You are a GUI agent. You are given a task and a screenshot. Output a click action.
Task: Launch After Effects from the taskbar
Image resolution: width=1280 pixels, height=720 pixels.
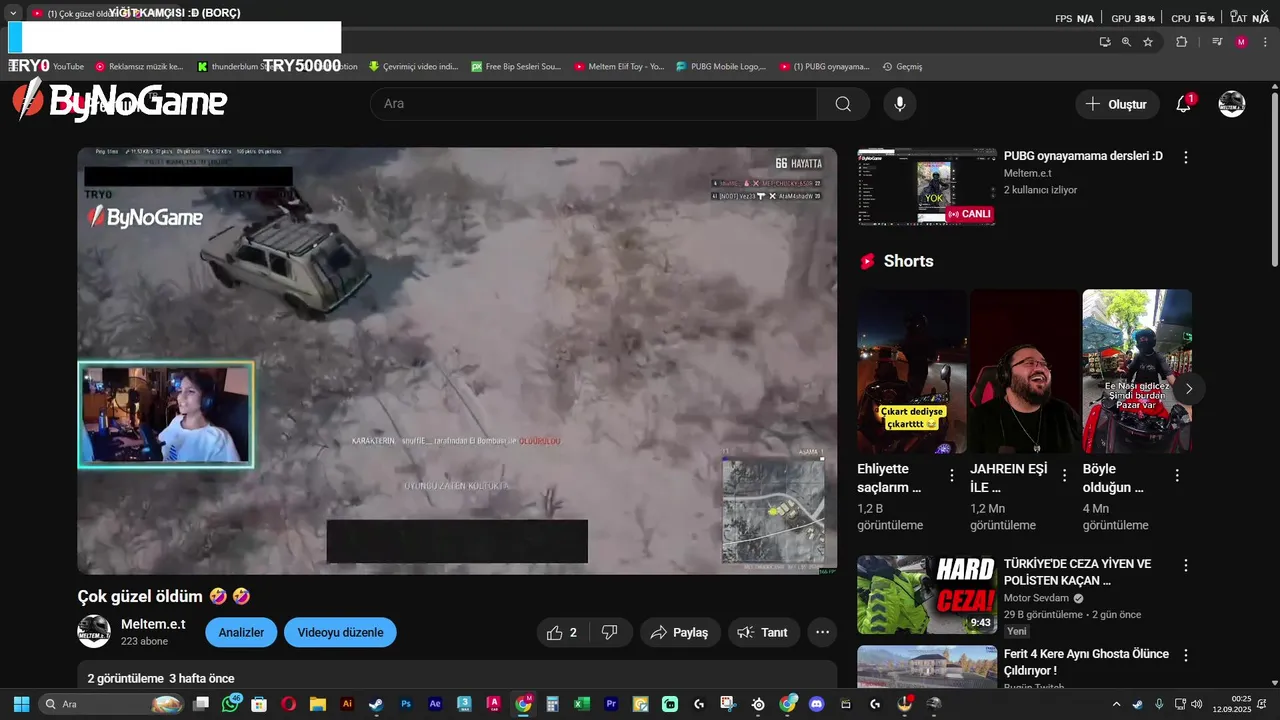(x=435, y=704)
